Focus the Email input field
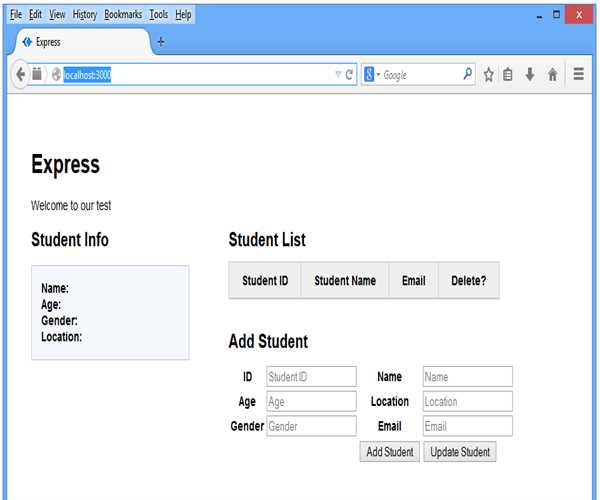600x500 pixels. [x=467, y=426]
